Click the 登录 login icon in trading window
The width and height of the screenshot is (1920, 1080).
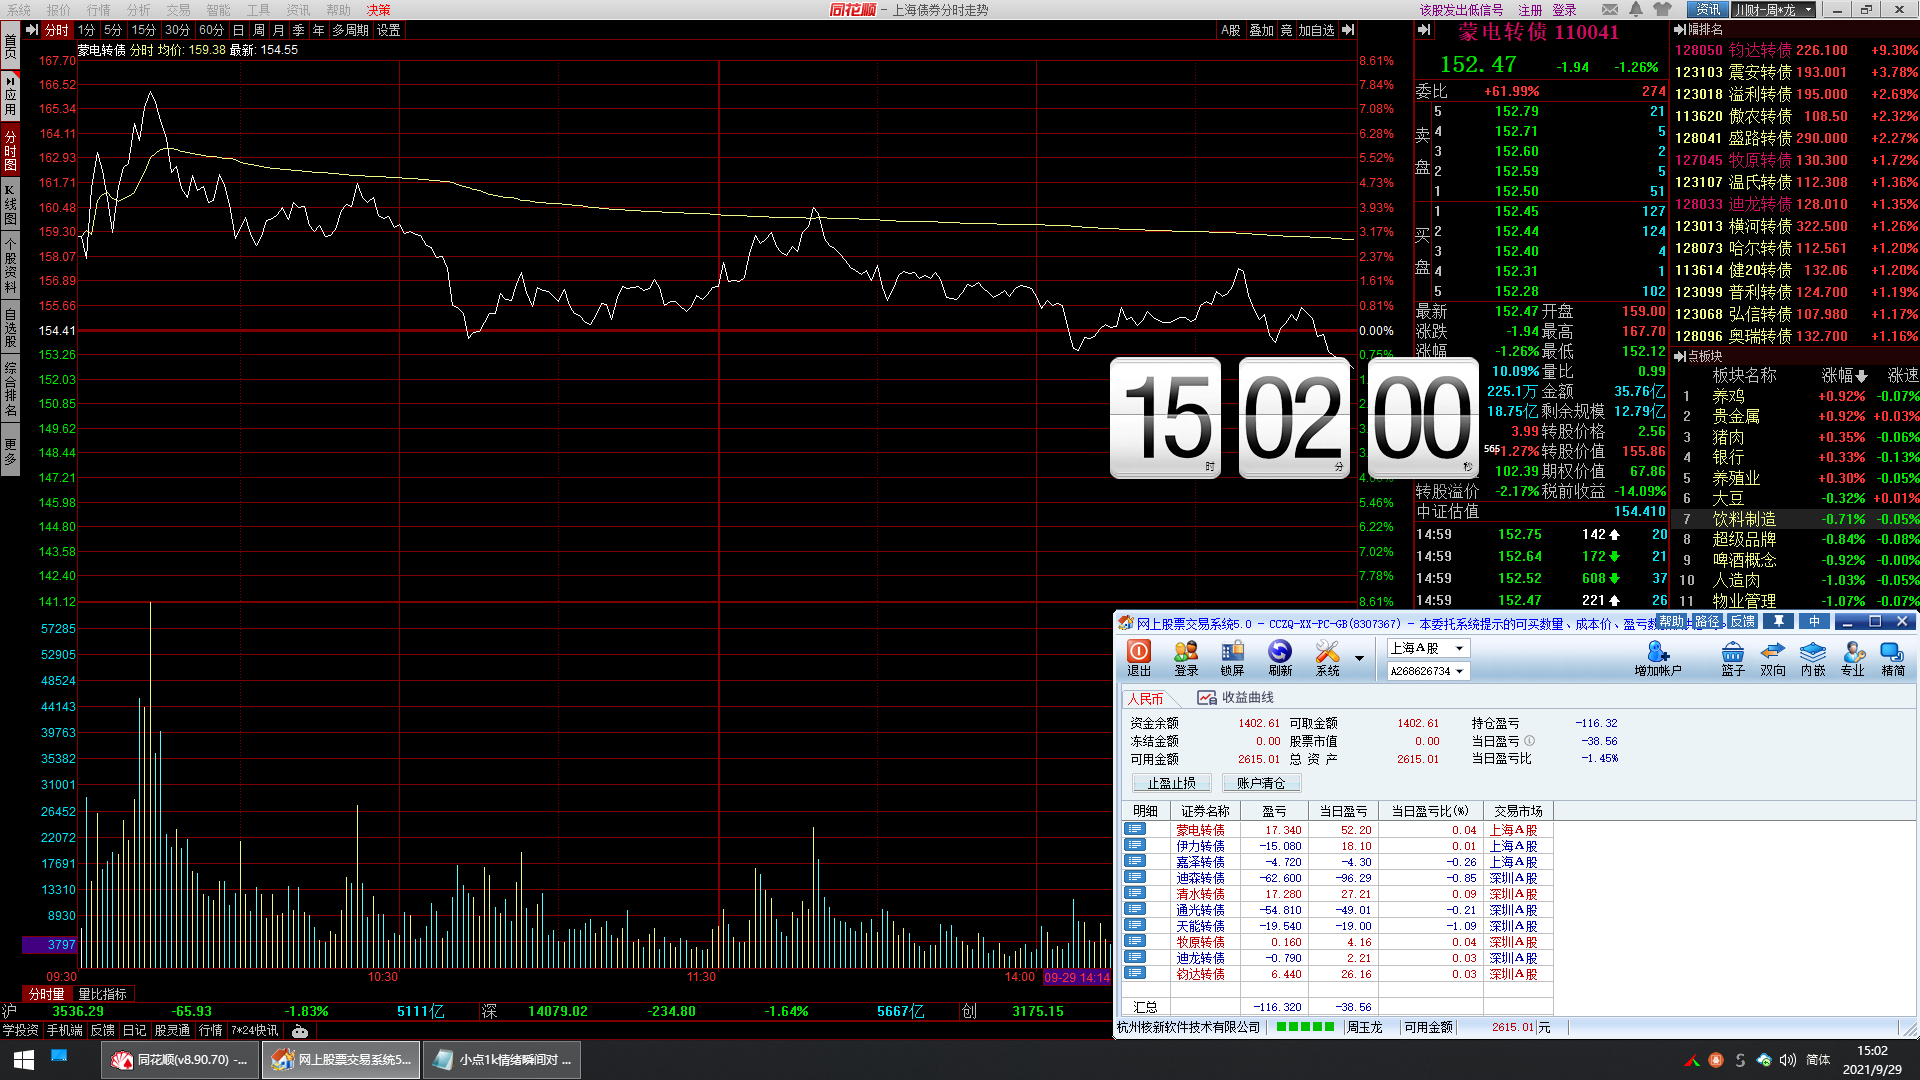[1186, 658]
